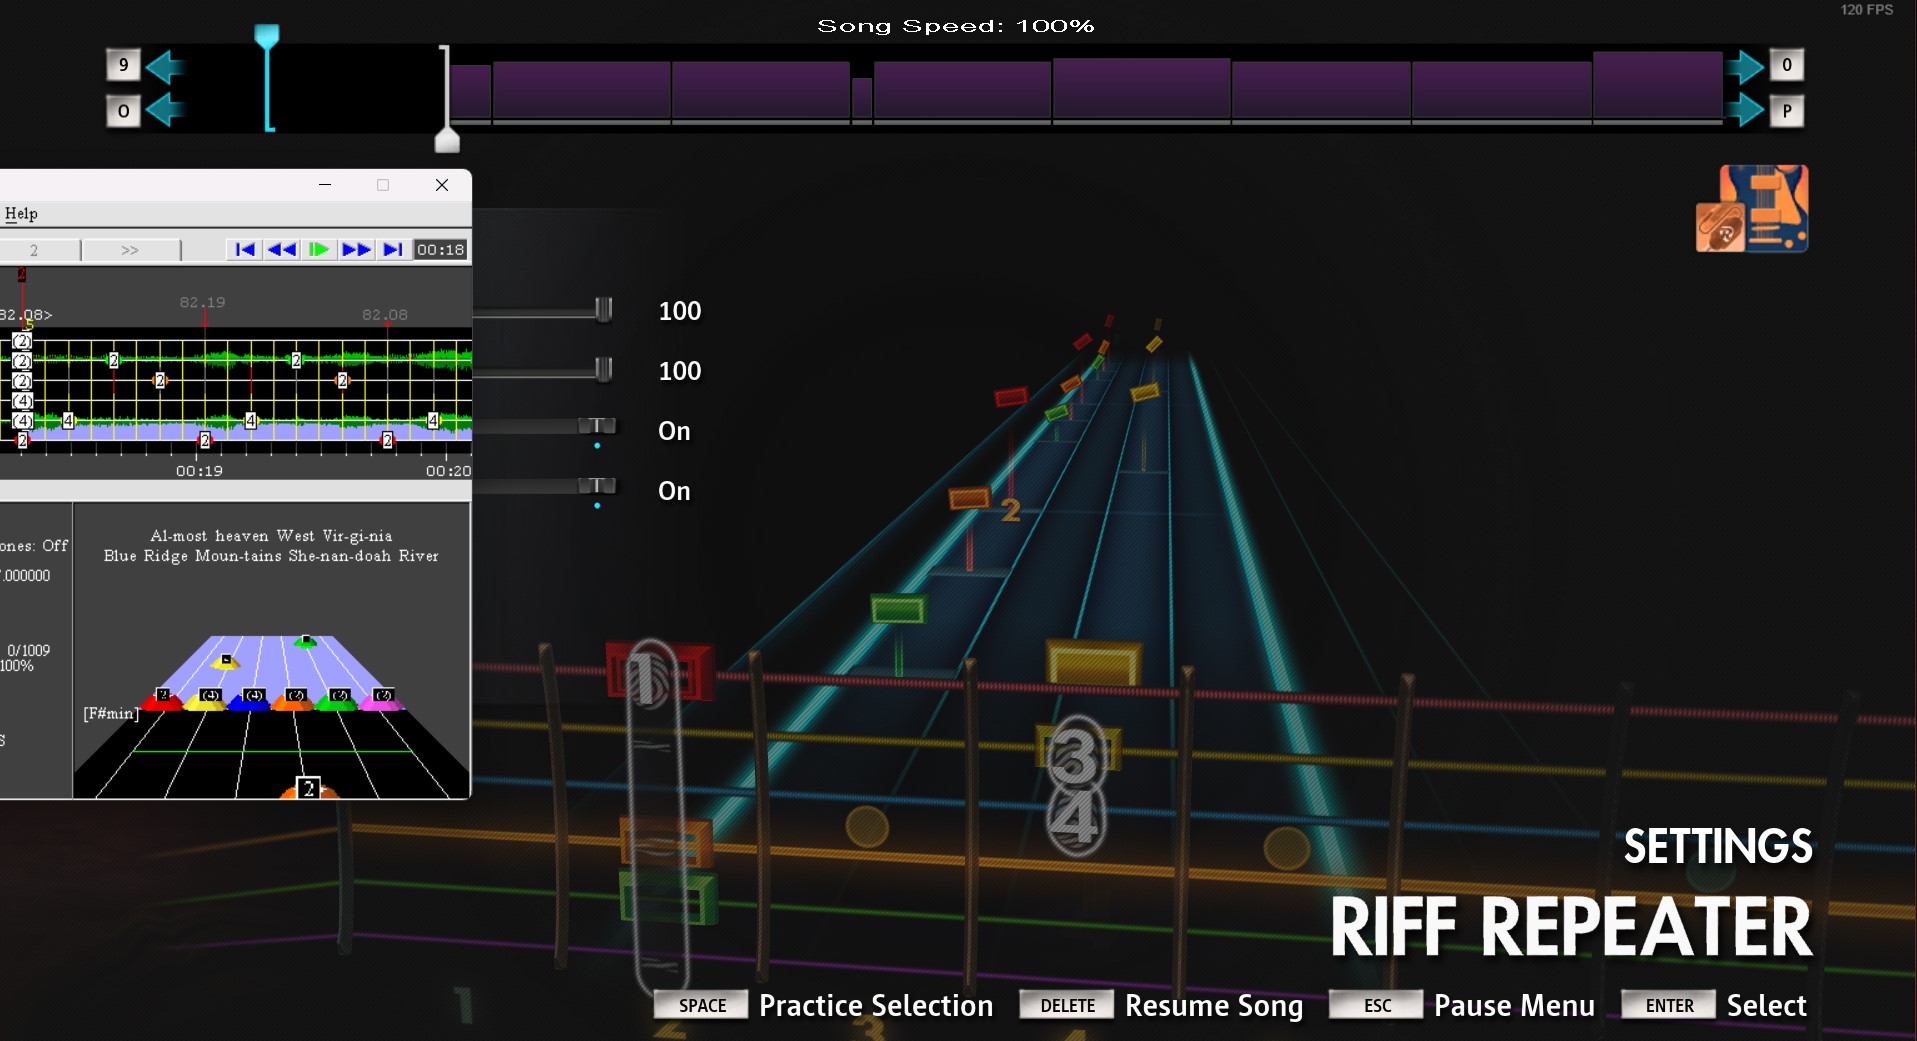Click Practice Selection label
Screen dimensions: 1917x1041
click(x=876, y=1006)
